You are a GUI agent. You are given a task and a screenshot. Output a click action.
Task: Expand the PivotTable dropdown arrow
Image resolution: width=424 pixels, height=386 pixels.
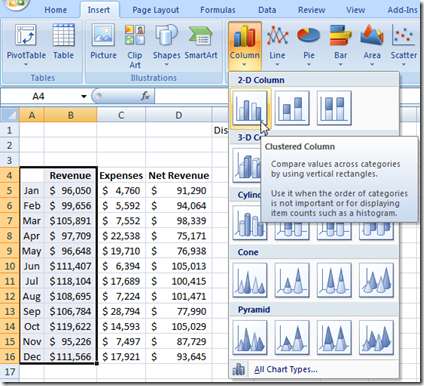[x=26, y=64]
